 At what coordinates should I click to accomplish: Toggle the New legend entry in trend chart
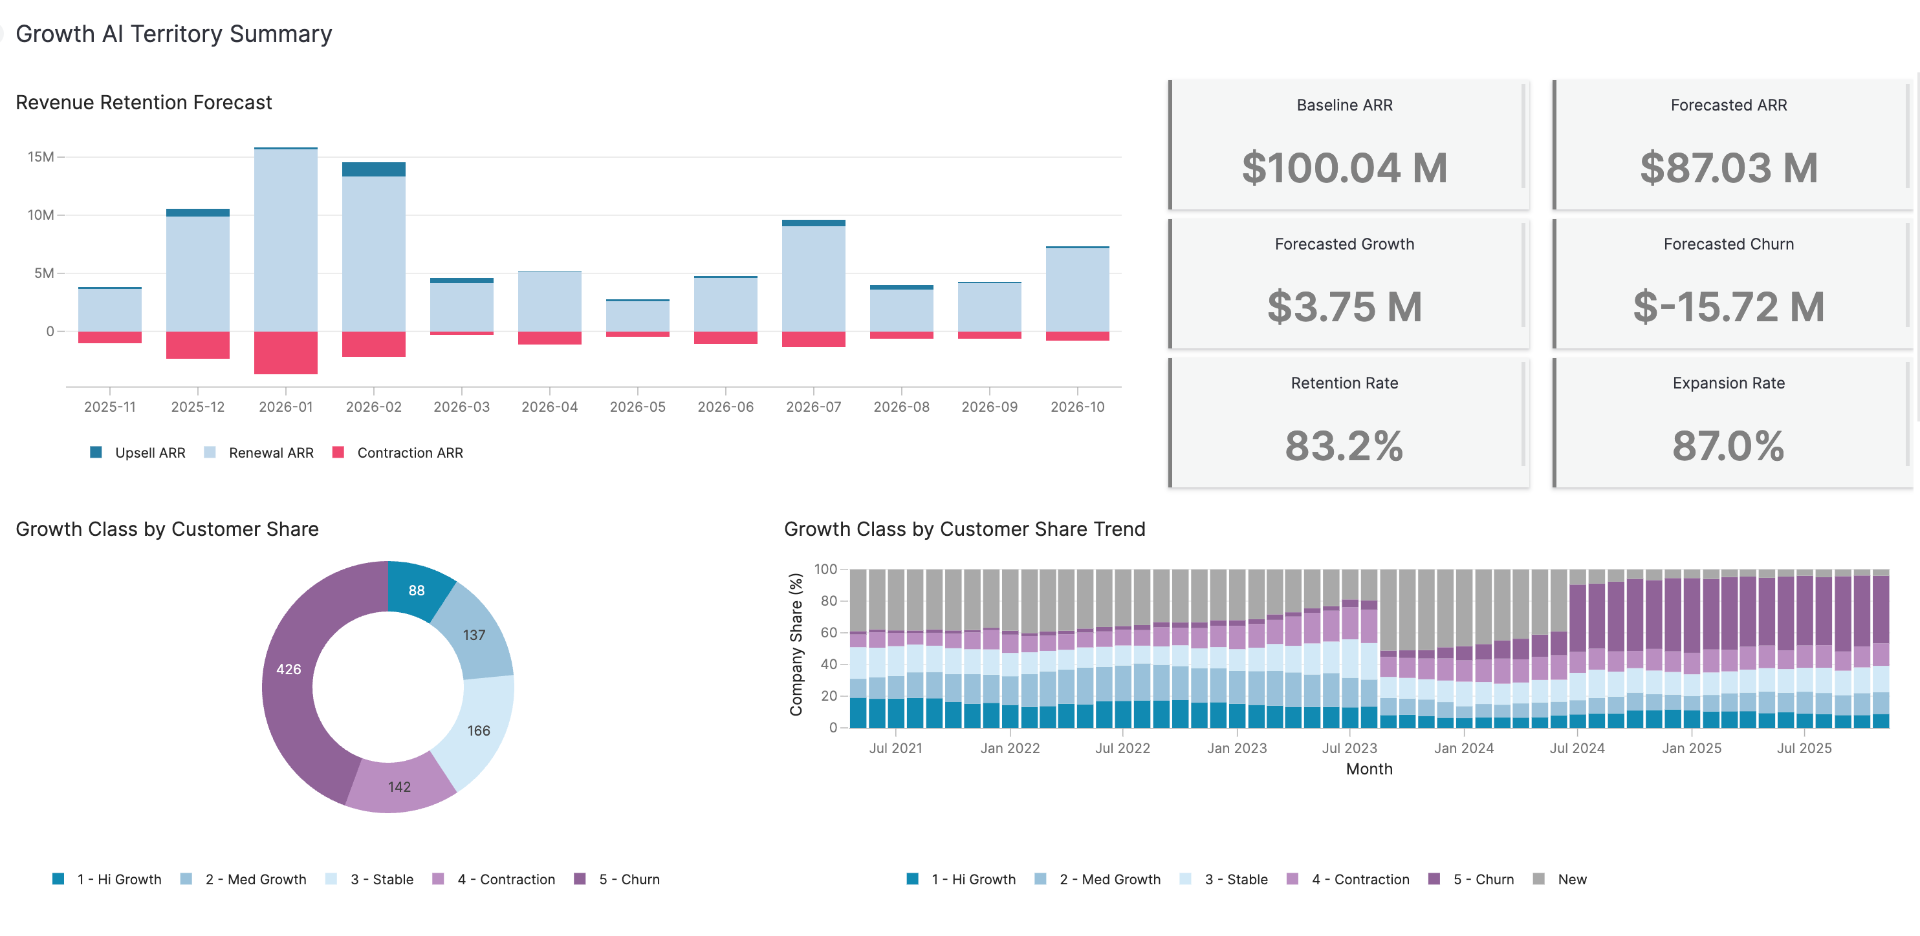[x=1571, y=880]
